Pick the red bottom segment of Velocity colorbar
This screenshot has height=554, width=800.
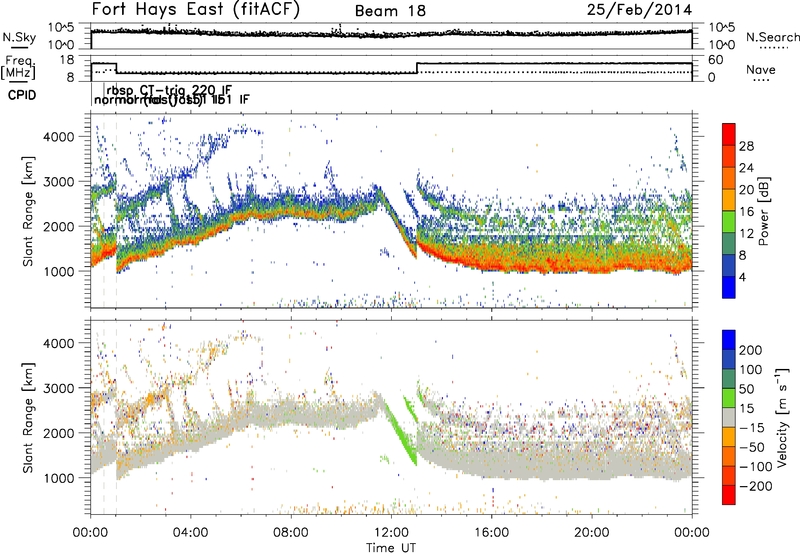pos(729,495)
